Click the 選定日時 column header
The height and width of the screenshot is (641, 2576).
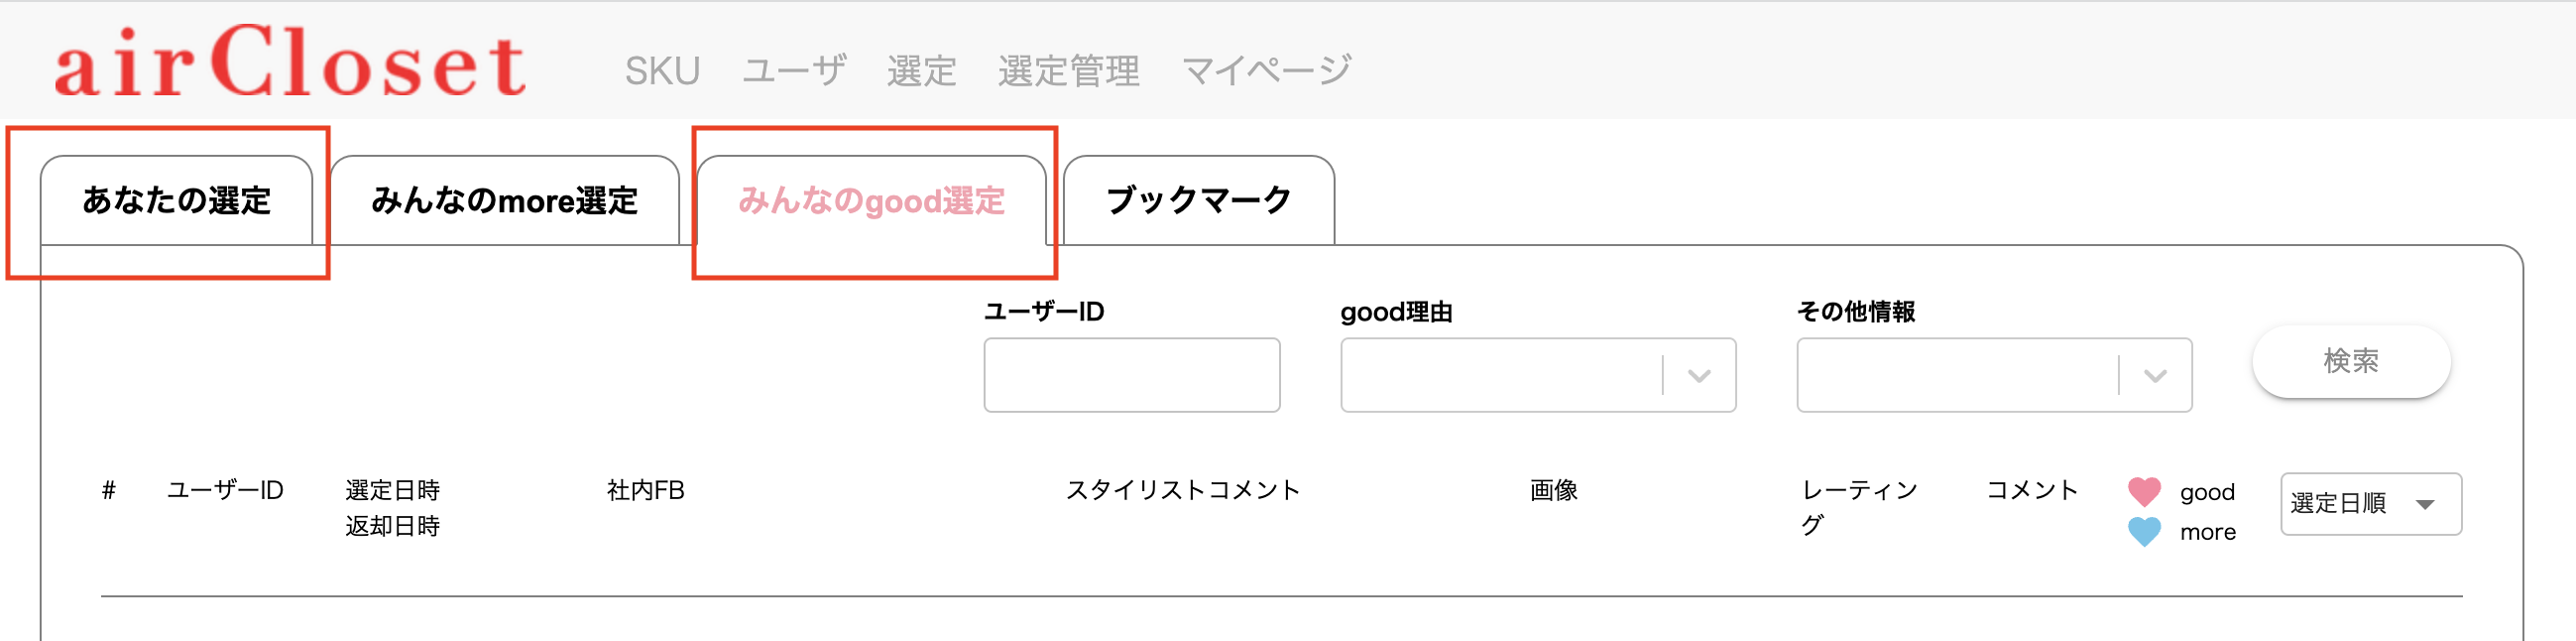click(392, 490)
